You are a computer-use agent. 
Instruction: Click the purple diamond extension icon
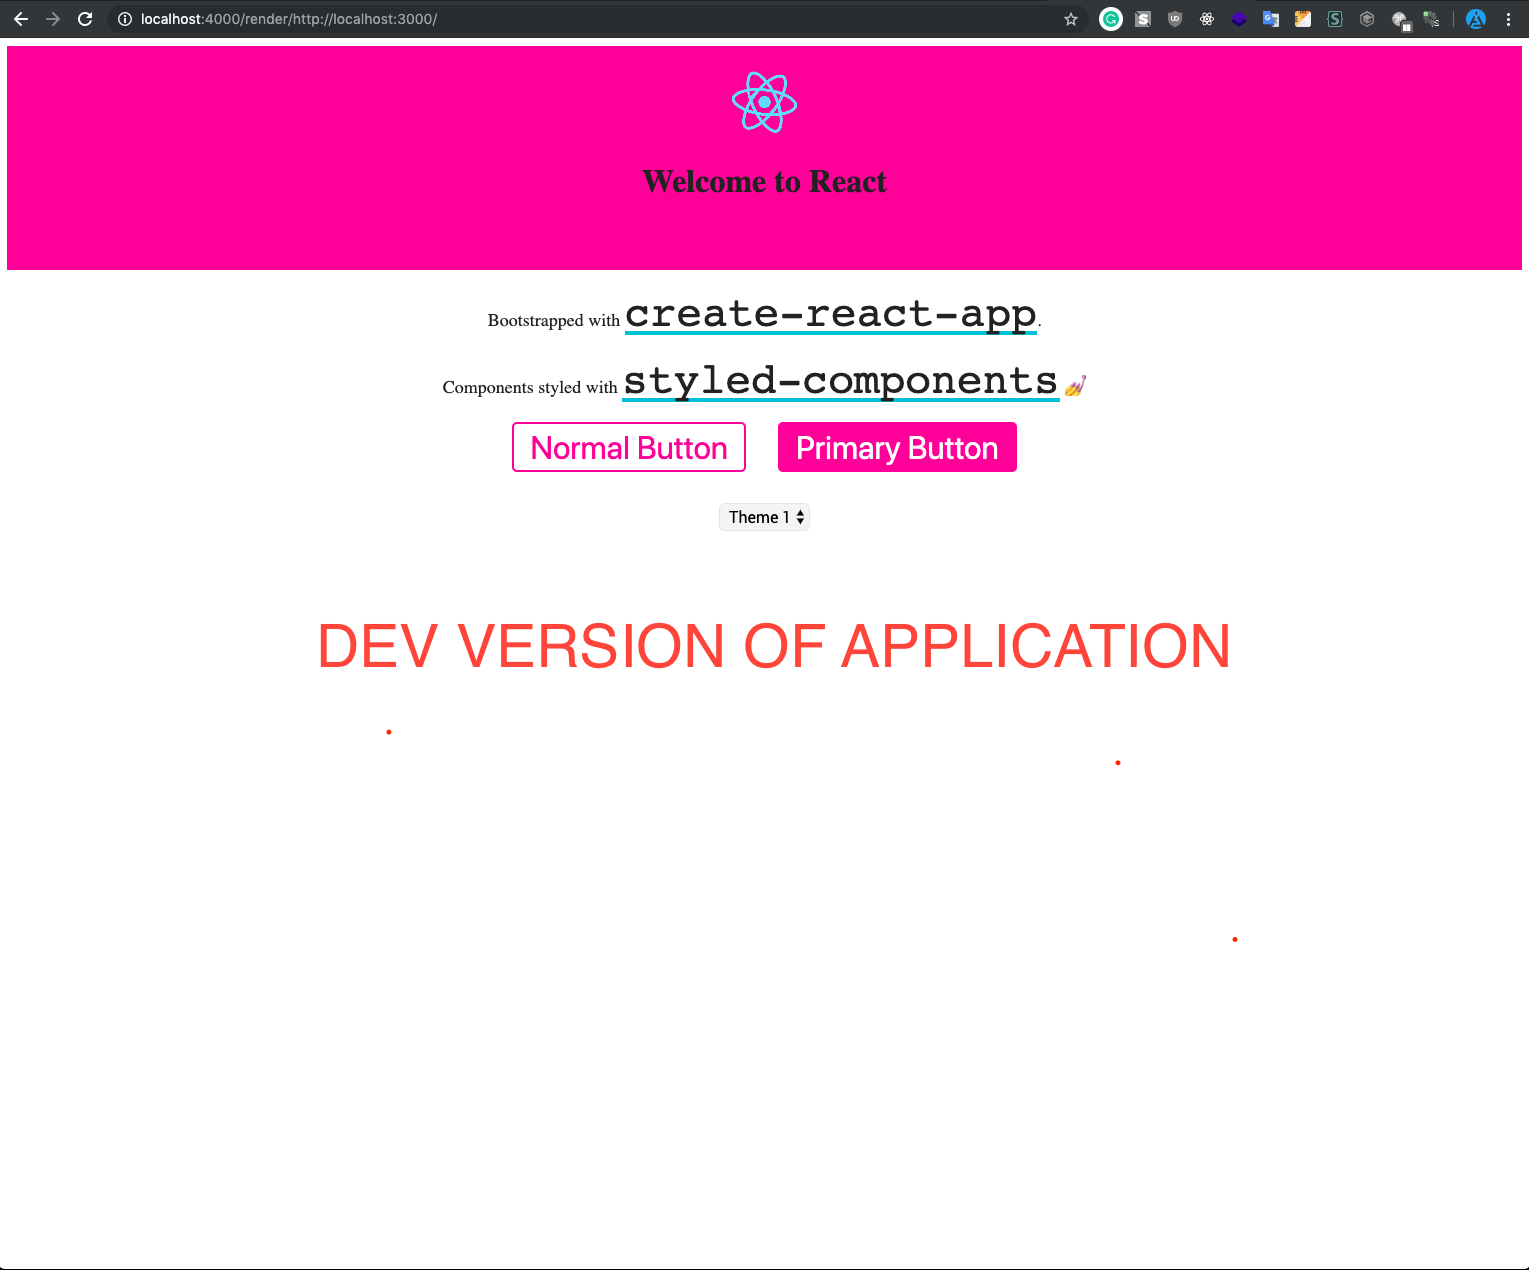[1239, 19]
